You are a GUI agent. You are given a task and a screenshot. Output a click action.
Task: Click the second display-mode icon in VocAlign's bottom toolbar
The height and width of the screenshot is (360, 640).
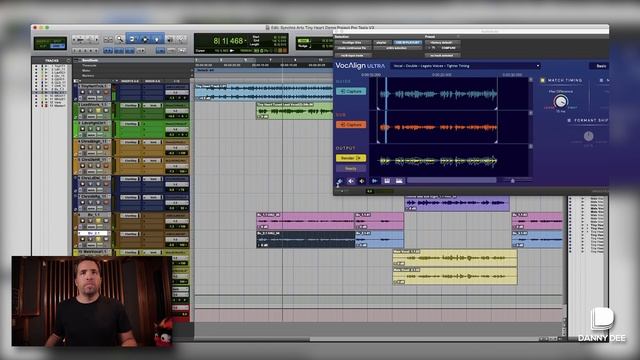pos(399,181)
